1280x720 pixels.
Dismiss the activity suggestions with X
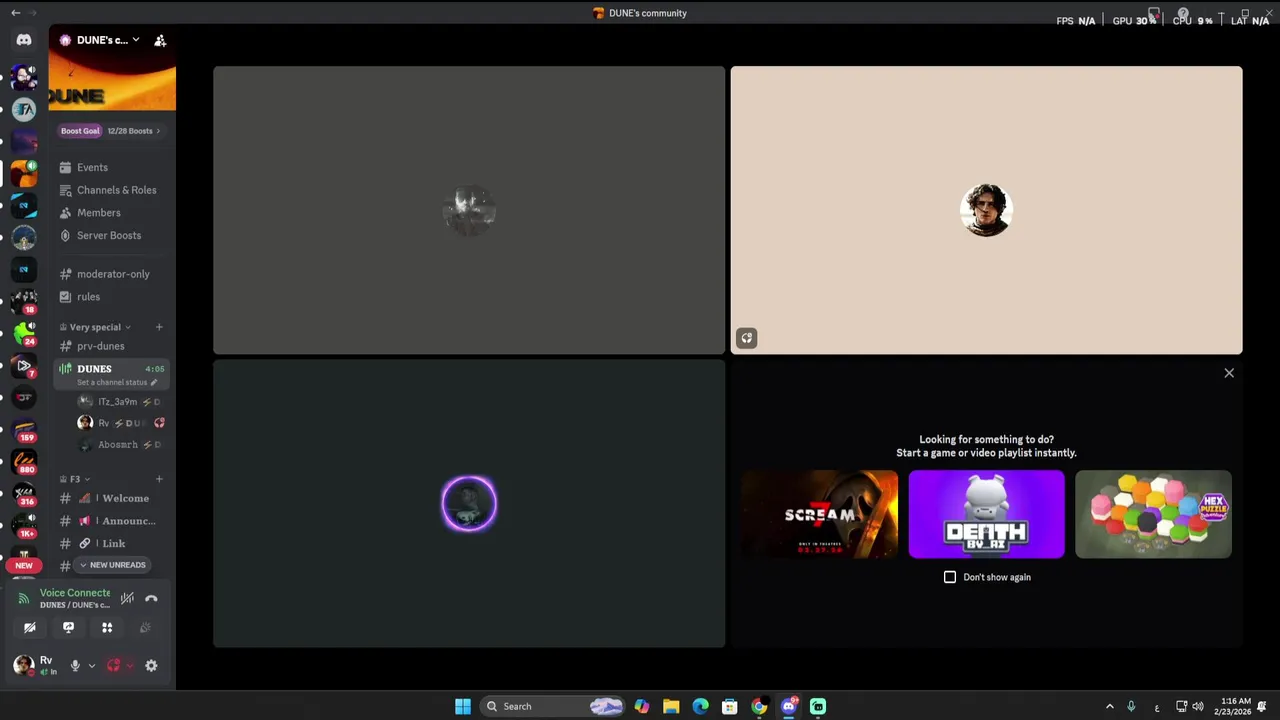(x=1229, y=373)
